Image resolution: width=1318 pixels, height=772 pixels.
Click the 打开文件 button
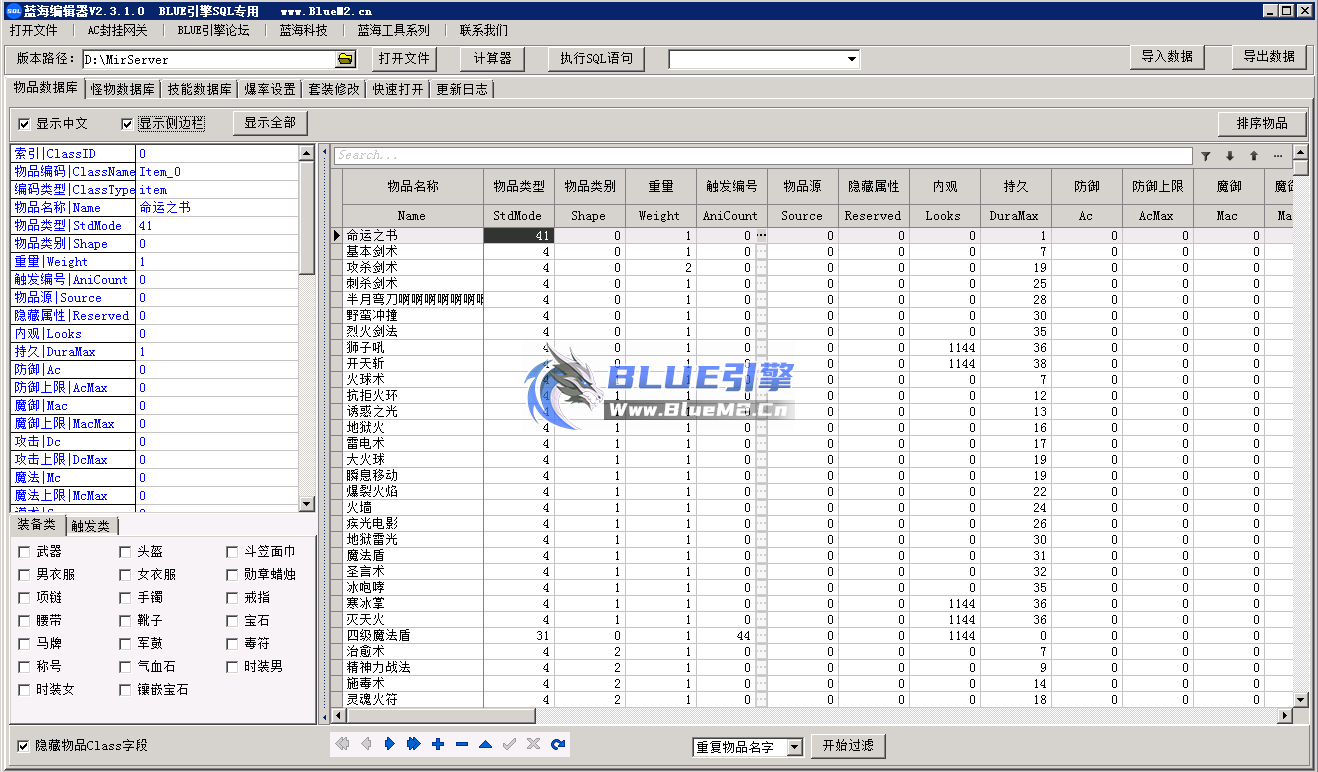(x=404, y=59)
